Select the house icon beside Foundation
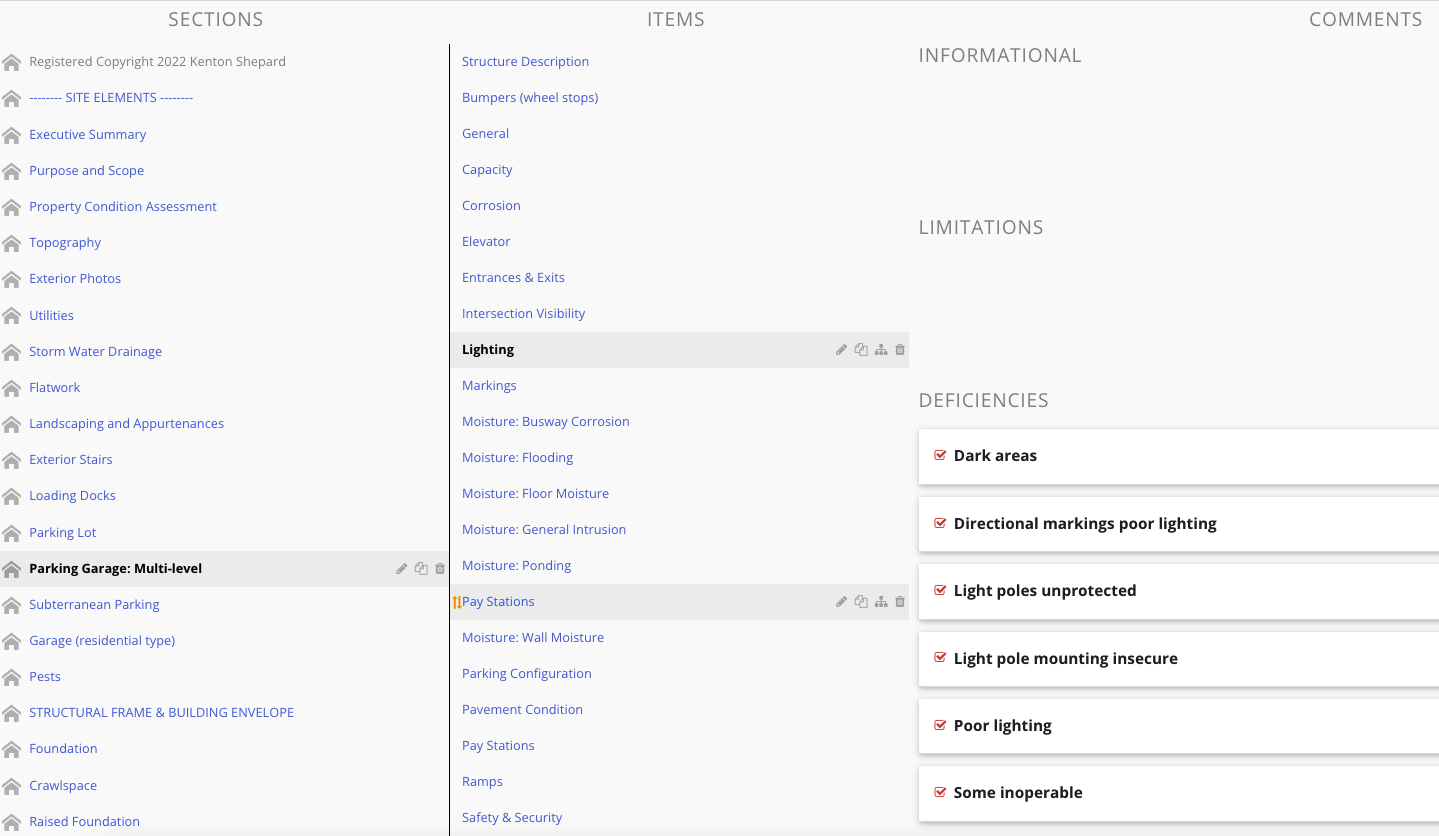This screenshot has width=1439, height=836. pyautogui.click(x=12, y=749)
